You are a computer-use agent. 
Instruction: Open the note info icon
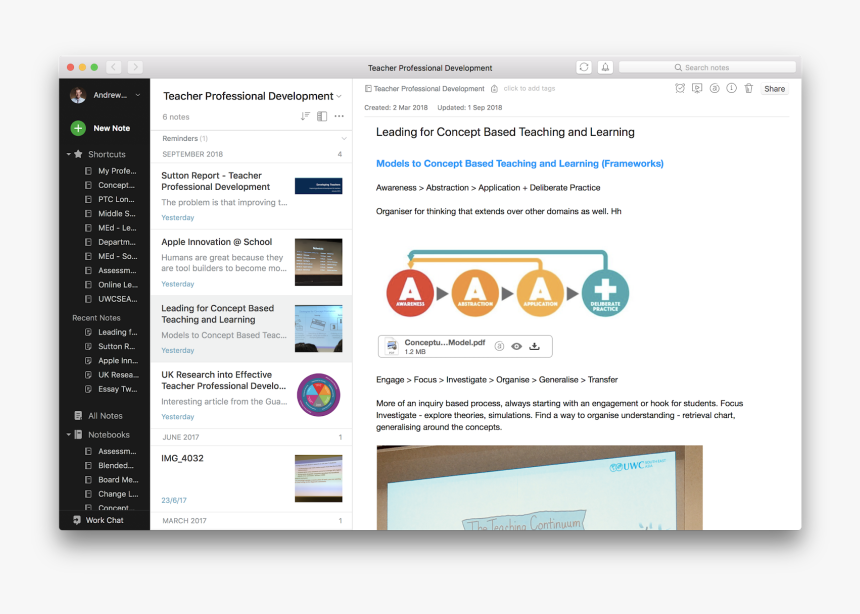[x=731, y=89]
